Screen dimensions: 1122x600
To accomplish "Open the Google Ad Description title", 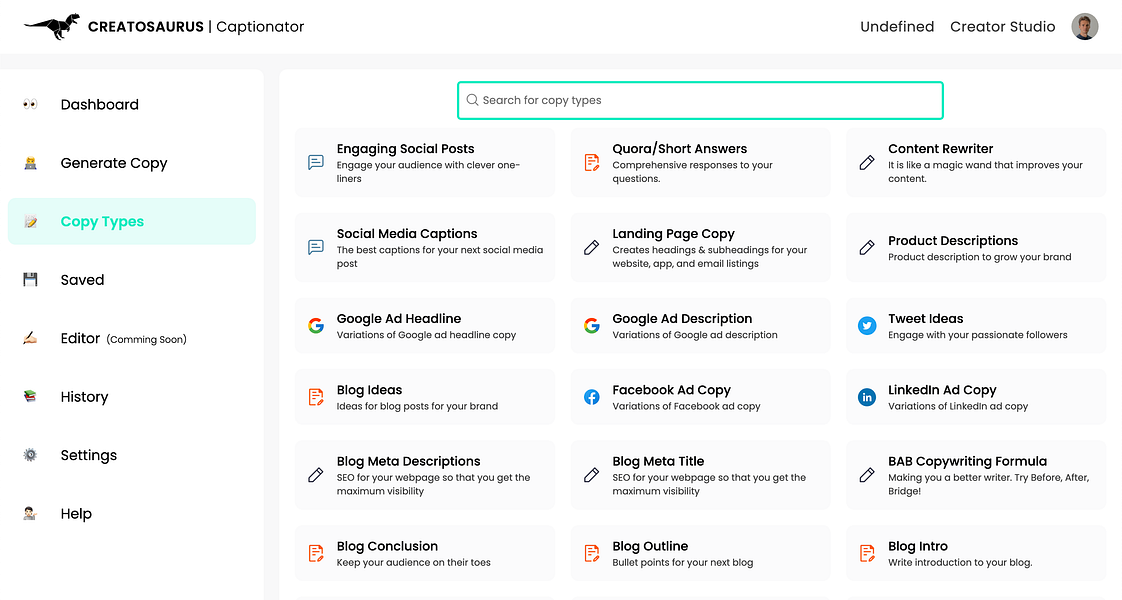I will point(682,319).
